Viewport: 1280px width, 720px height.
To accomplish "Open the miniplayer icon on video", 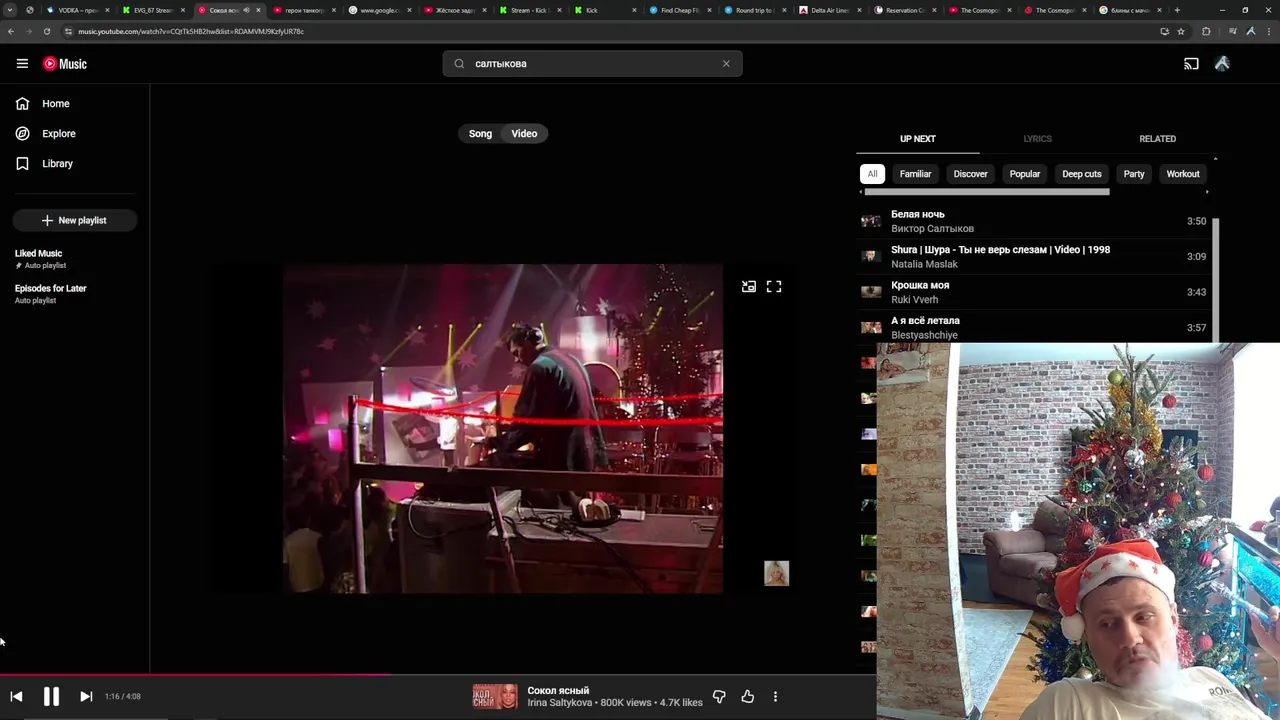I will pos(749,286).
